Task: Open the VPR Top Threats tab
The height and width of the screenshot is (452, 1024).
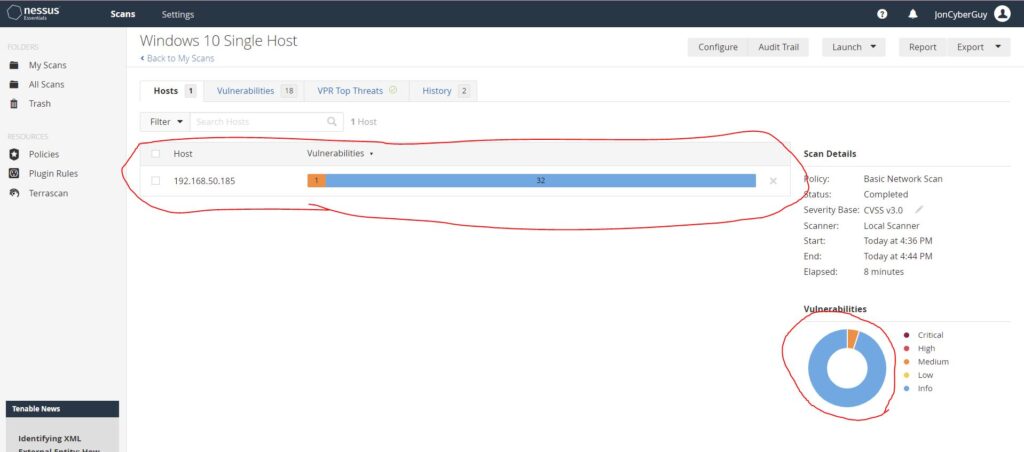Action: 357,91
